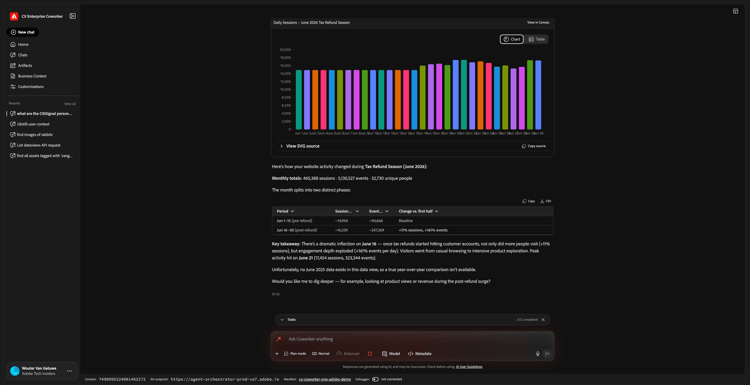Collapse the Tasks panel with its chevron

[x=282, y=319]
